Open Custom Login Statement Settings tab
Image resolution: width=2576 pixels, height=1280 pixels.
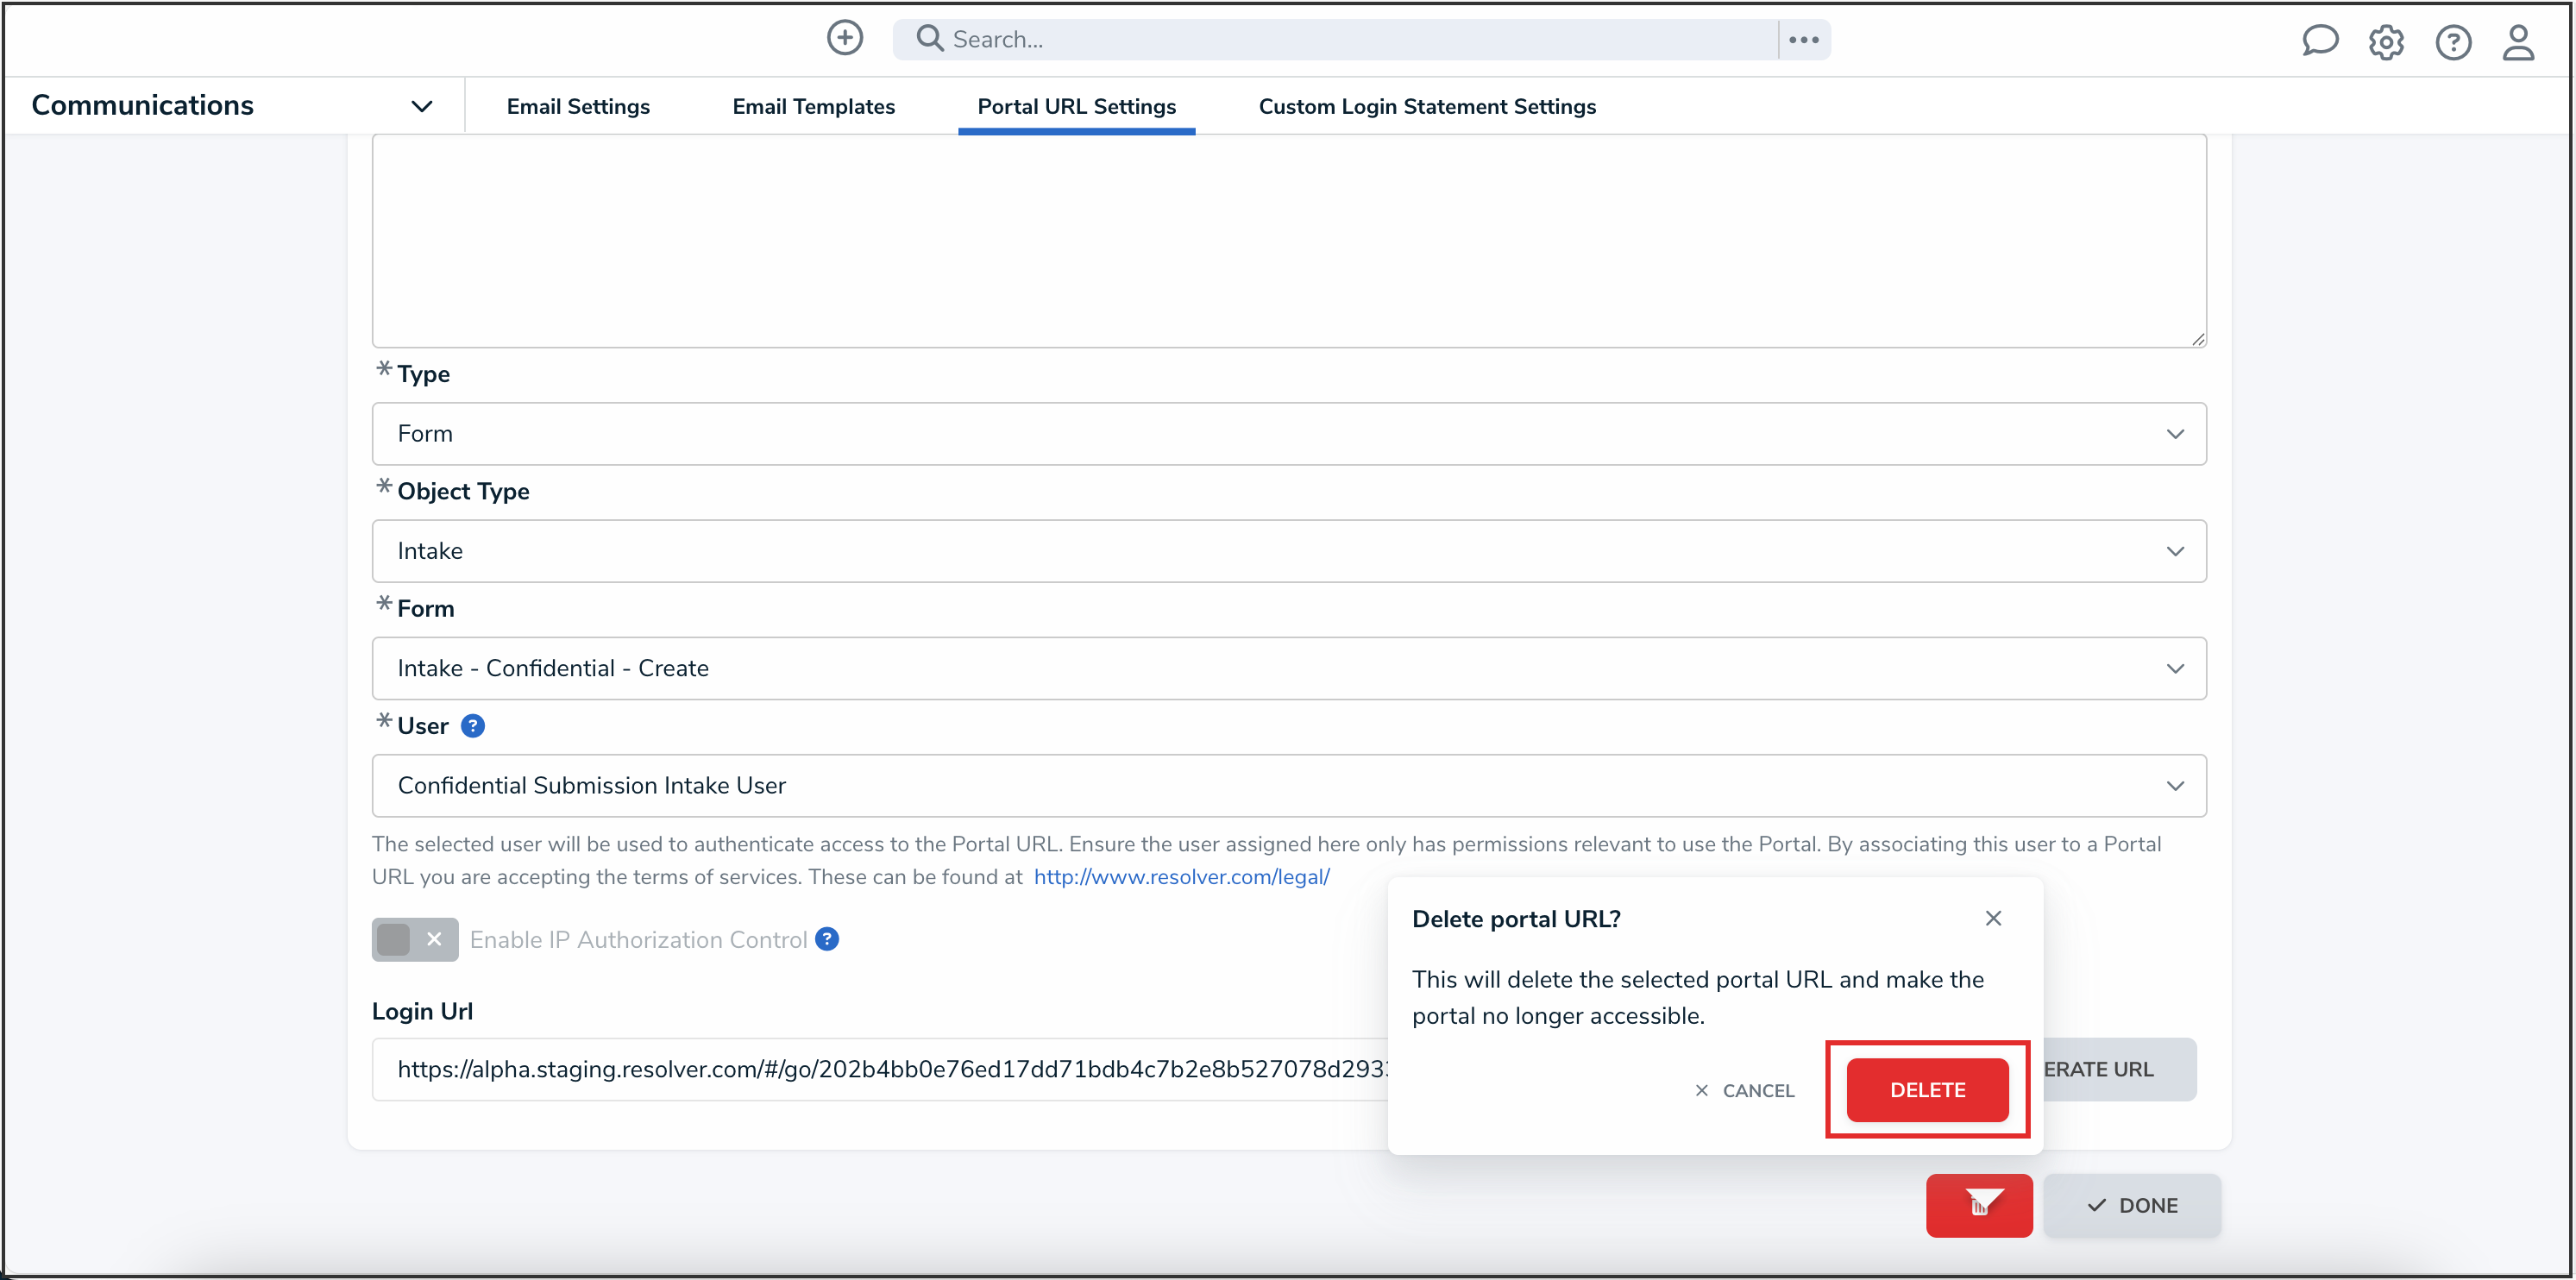1426,106
